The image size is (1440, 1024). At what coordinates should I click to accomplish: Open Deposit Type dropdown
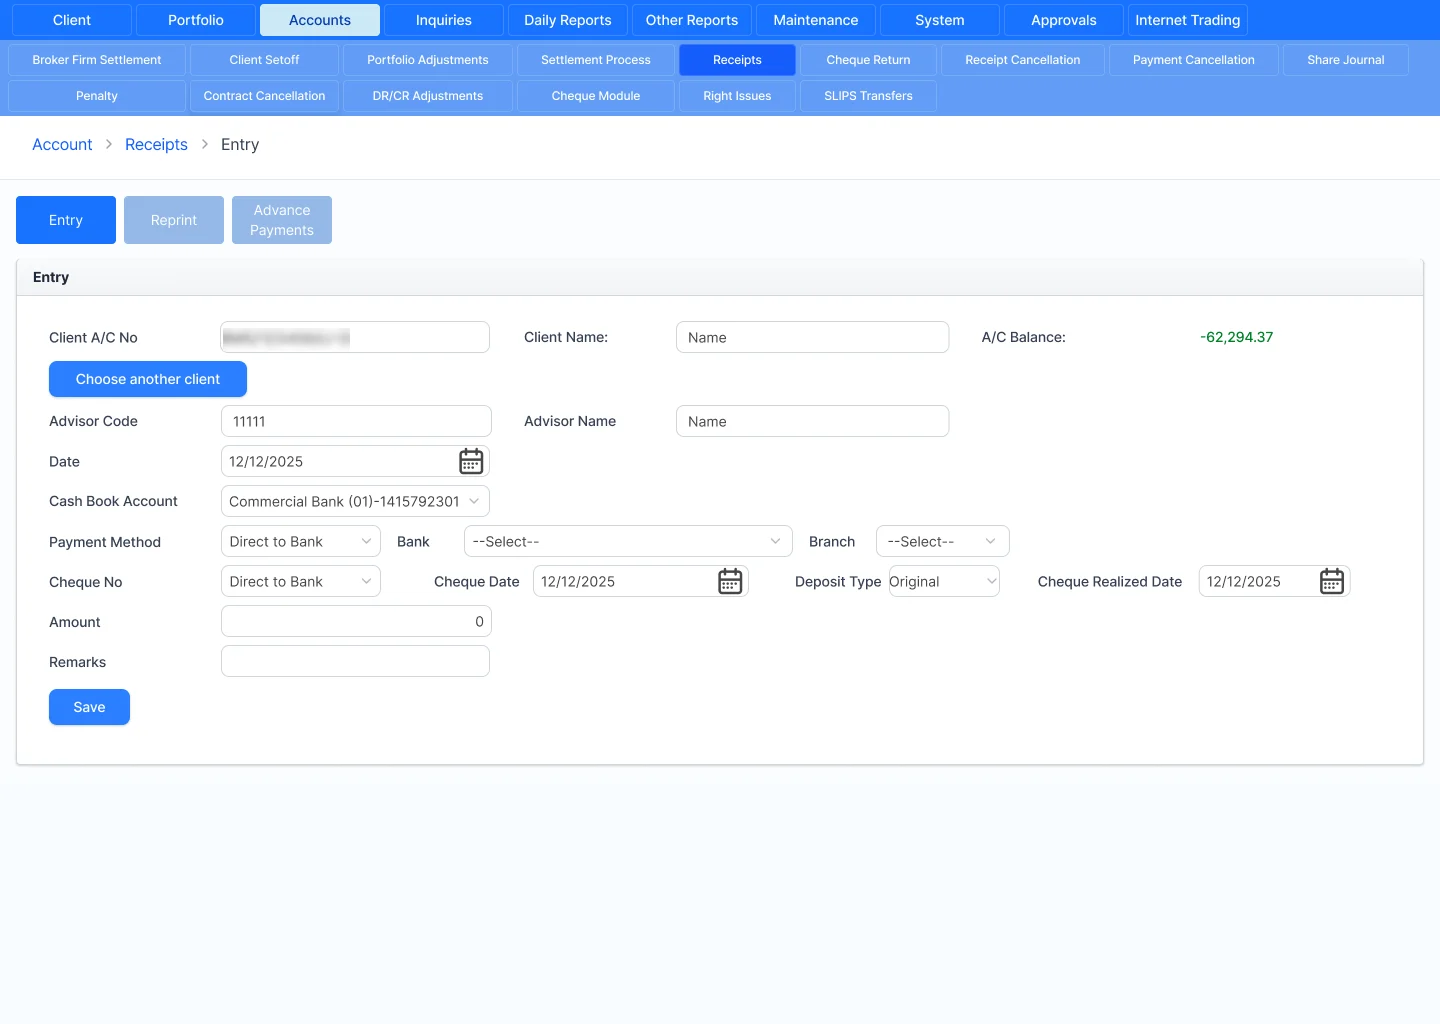[x=943, y=581]
